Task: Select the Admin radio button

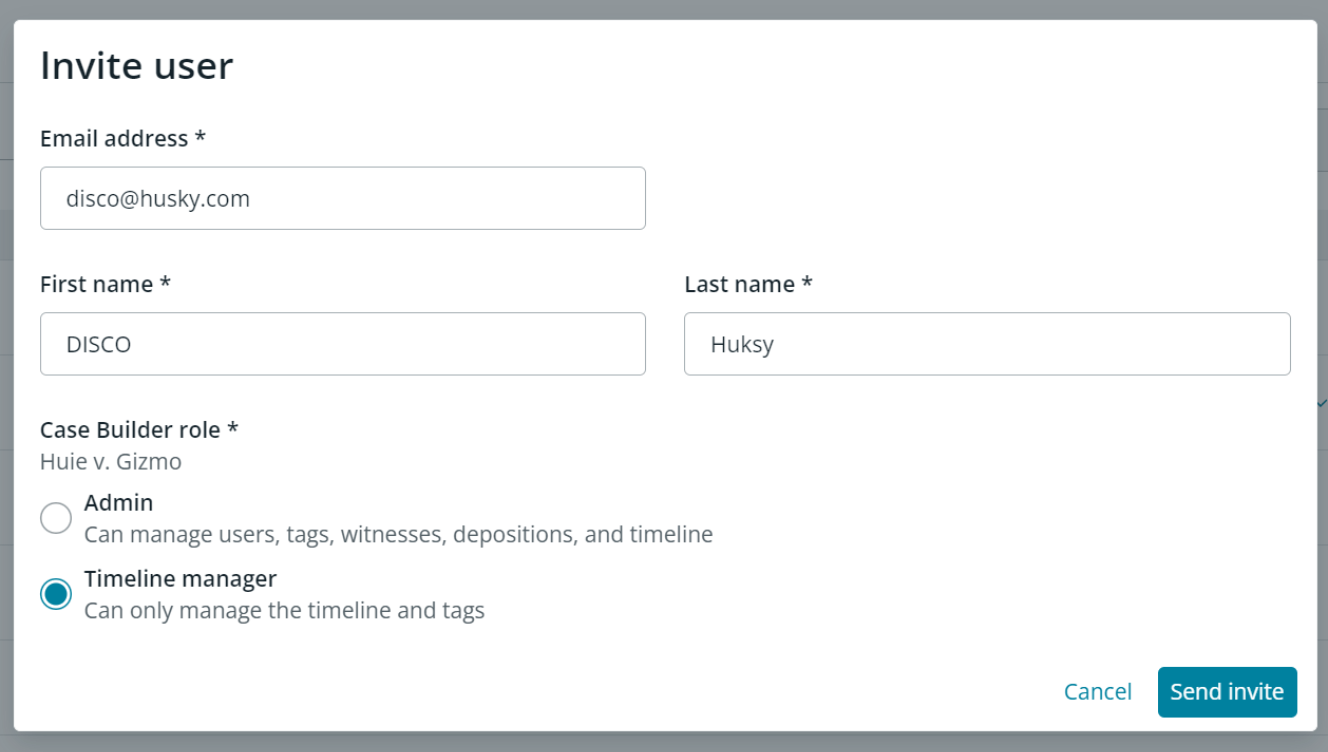Action: (56, 518)
